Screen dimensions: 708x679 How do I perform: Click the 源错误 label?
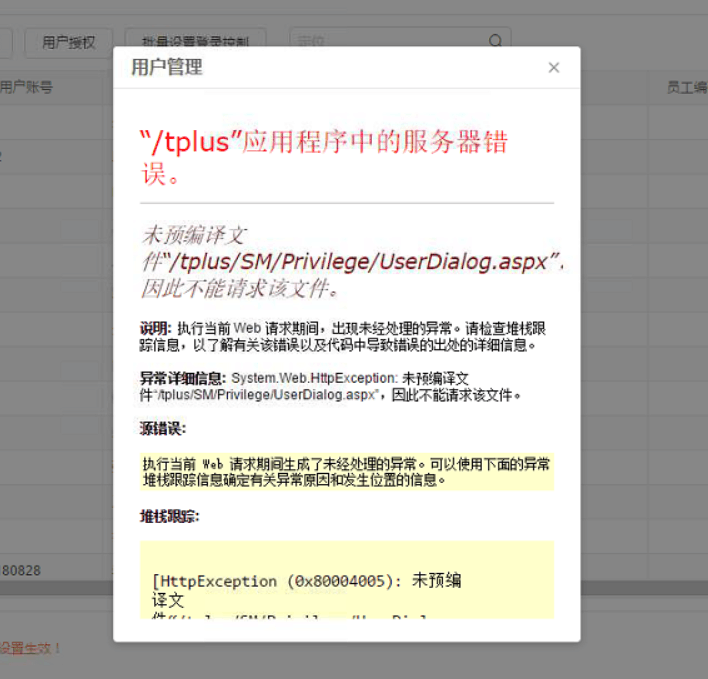[x=163, y=428]
